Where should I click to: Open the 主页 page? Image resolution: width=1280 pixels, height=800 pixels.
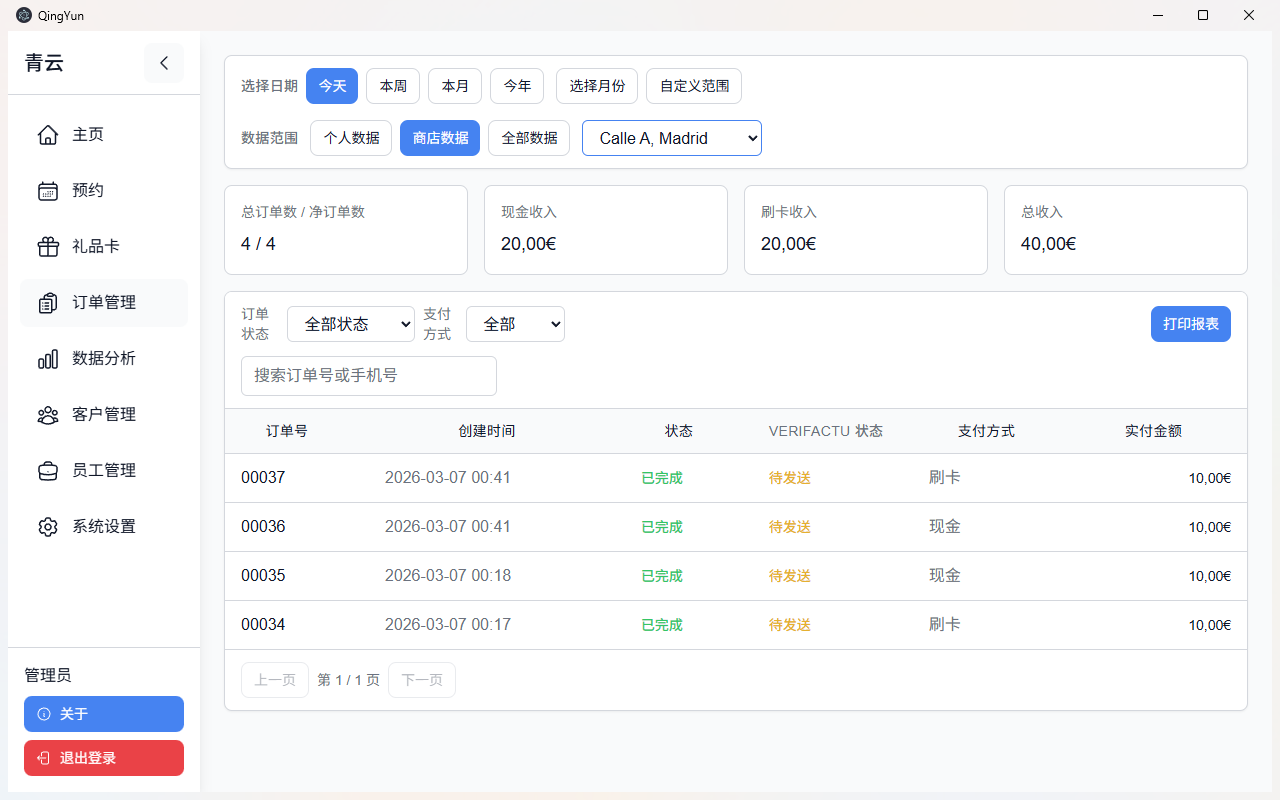tap(104, 135)
